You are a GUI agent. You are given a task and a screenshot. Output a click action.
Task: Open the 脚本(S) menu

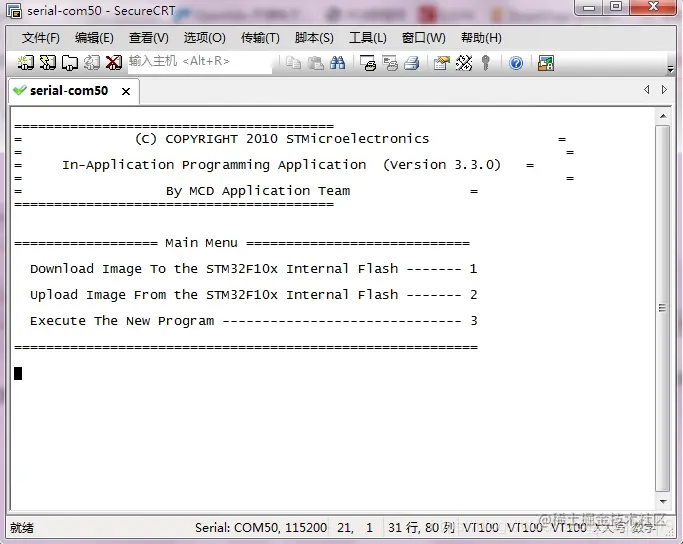coord(314,38)
